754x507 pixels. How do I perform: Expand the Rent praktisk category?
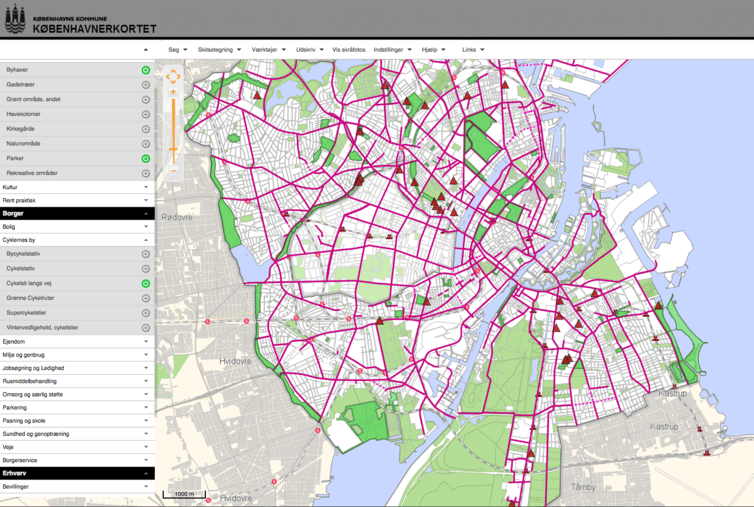pyautogui.click(x=77, y=200)
